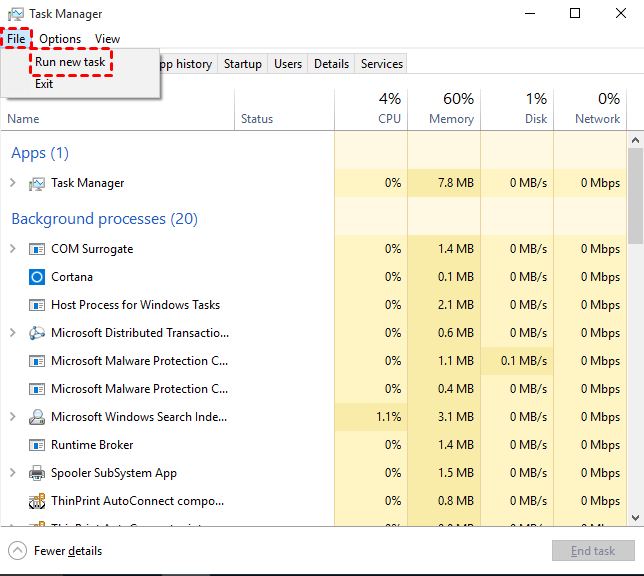Open the Options menu

coord(60,39)
